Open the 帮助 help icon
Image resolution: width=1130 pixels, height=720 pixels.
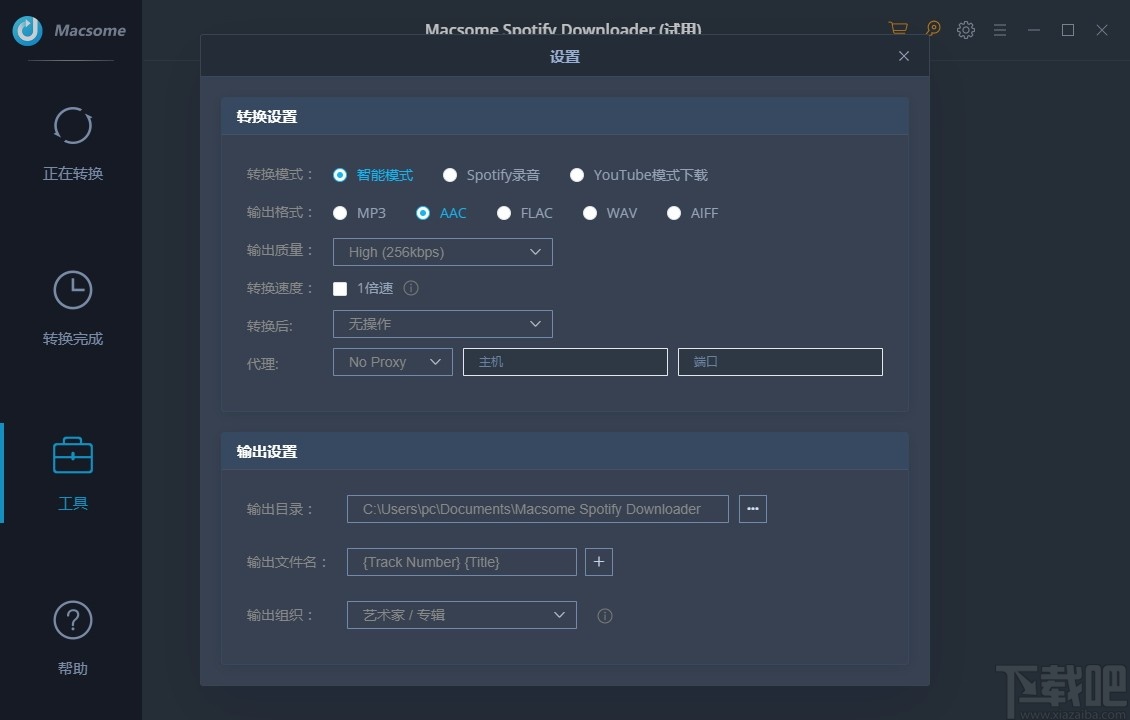pyautogui.click(x=71, y=621)
